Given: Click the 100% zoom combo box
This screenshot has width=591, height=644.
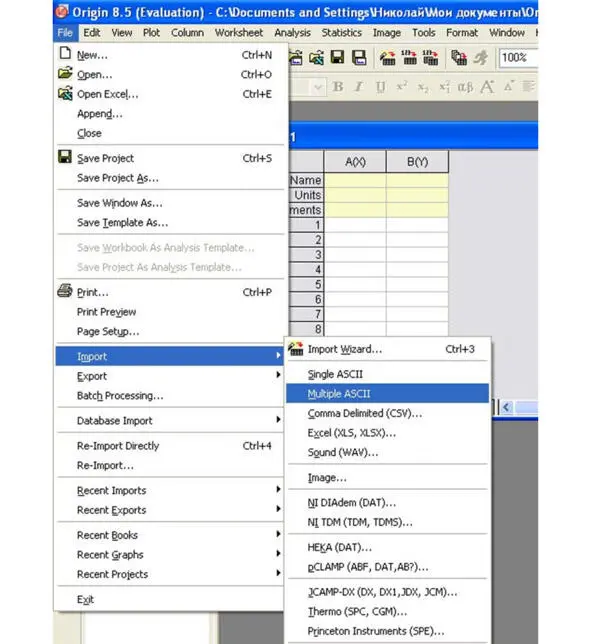Looking at the screenshot, I should click(518, 58).
